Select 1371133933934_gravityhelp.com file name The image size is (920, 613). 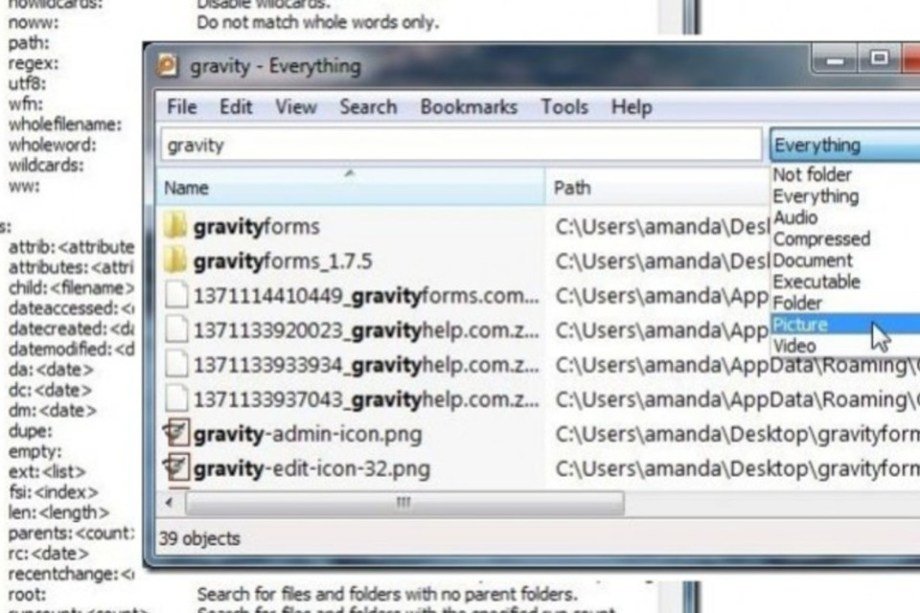pos(366,365)
